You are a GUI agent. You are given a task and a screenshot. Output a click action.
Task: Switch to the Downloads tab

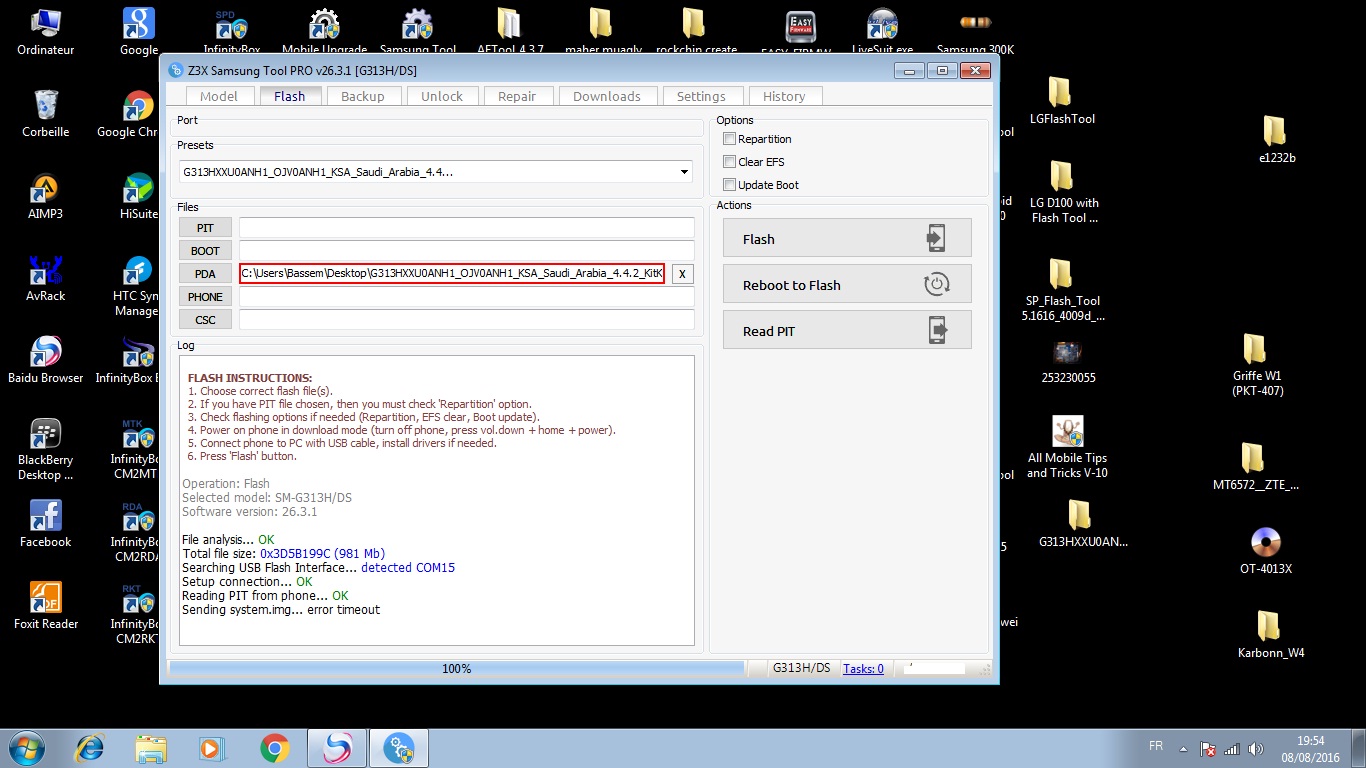pos(607,96)
